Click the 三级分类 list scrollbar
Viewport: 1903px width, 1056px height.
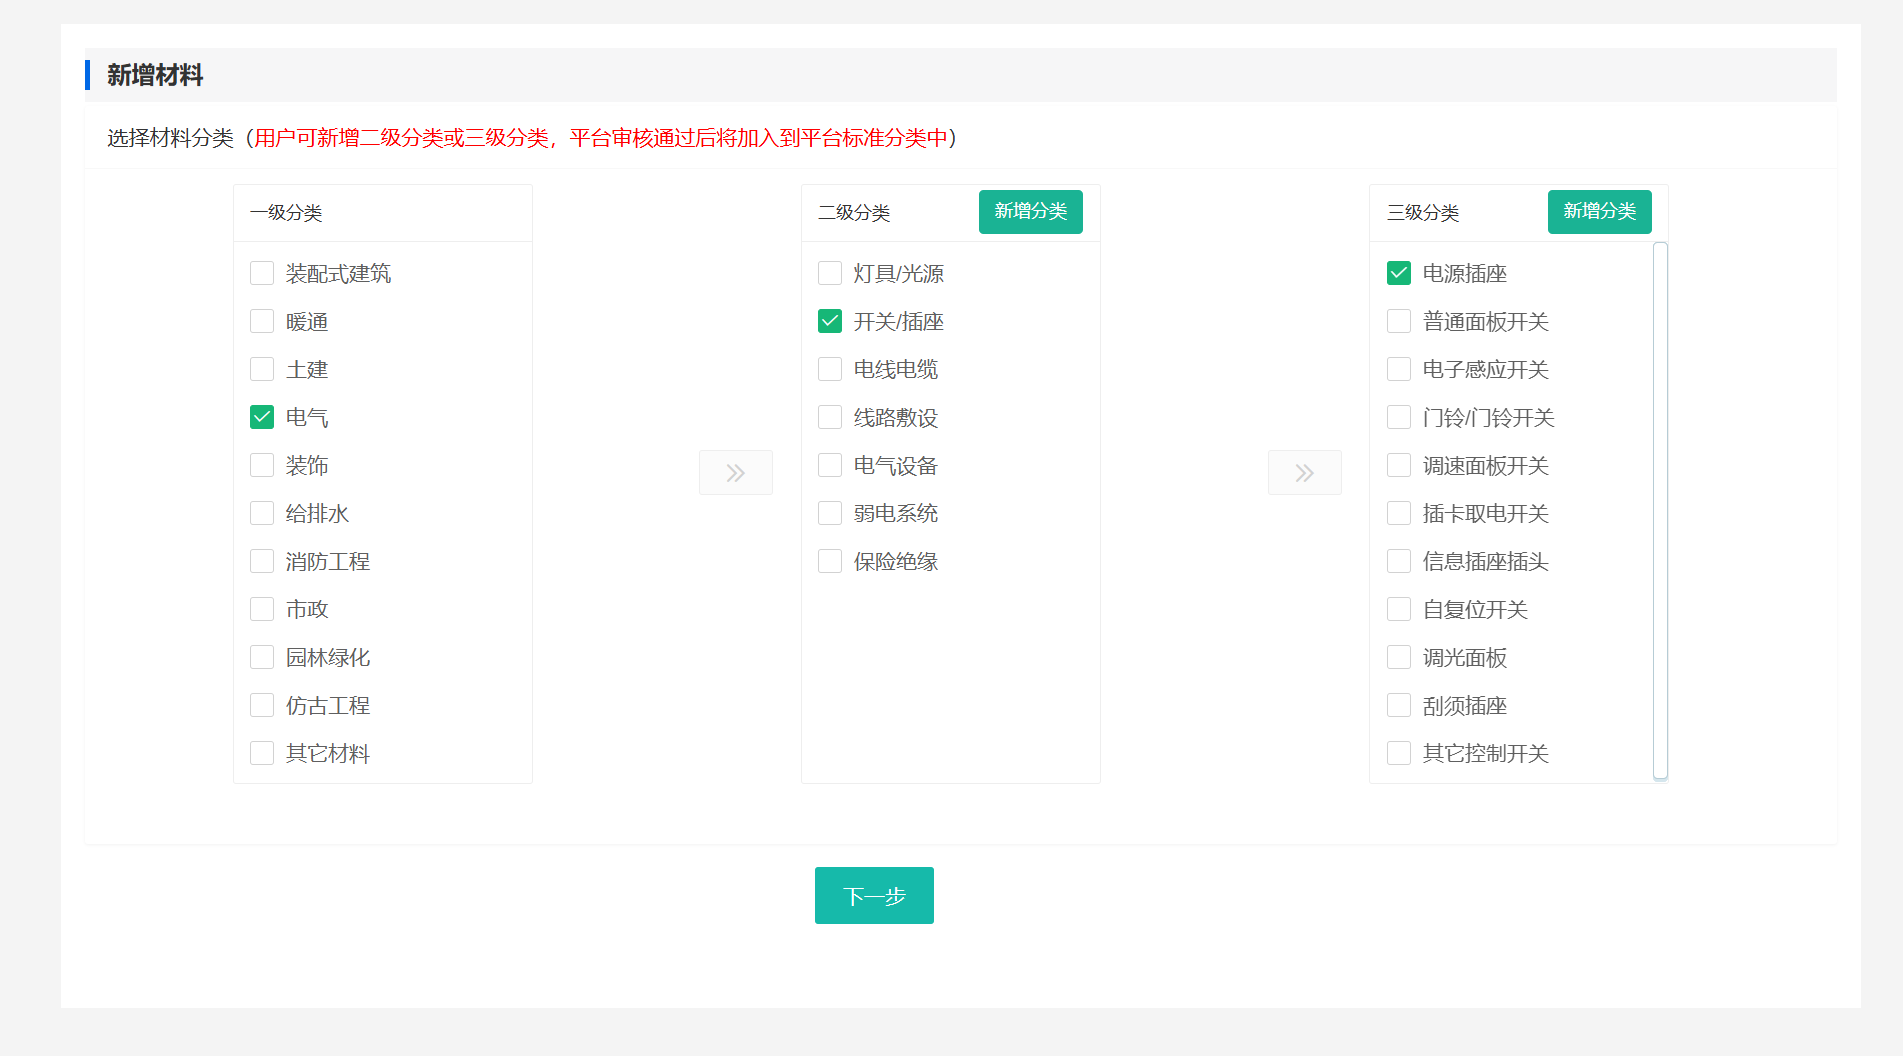tap(1660, 510)
